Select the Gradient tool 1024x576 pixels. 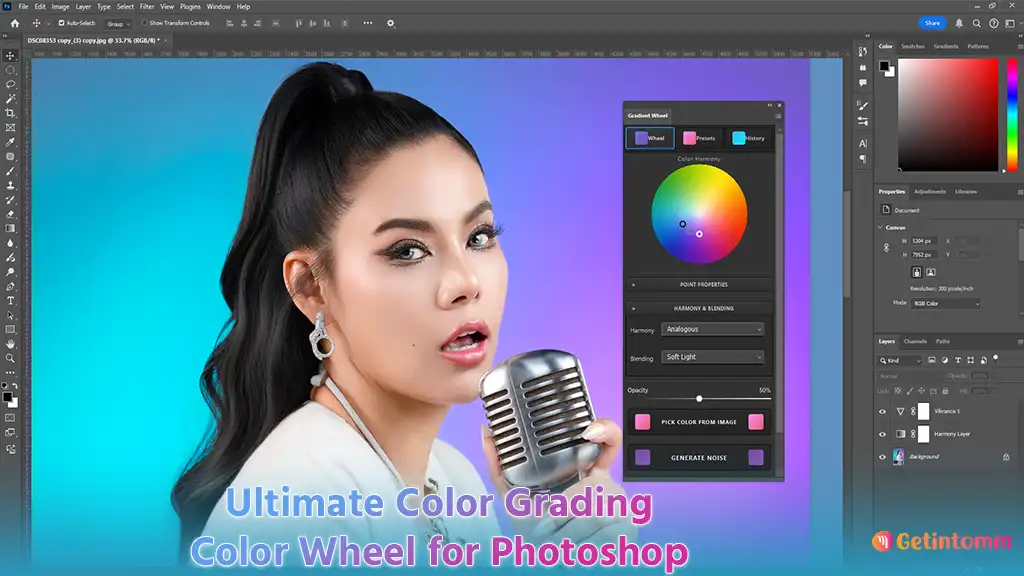point(10,229)
